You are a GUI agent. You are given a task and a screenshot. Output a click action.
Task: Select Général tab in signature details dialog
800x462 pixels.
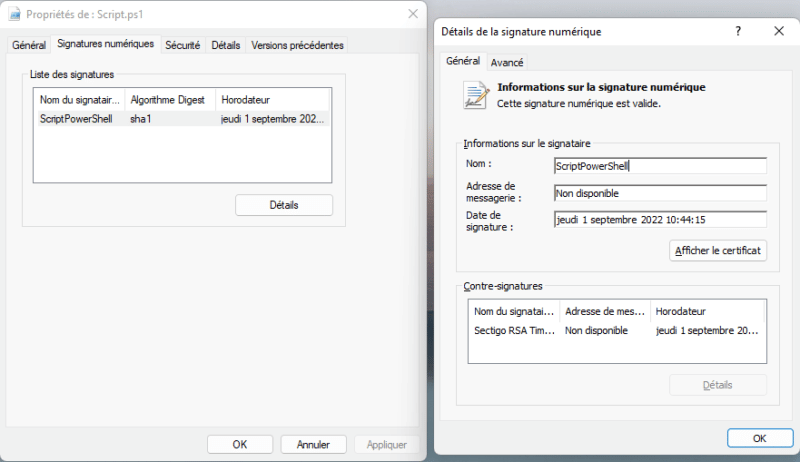pos(463,61)
